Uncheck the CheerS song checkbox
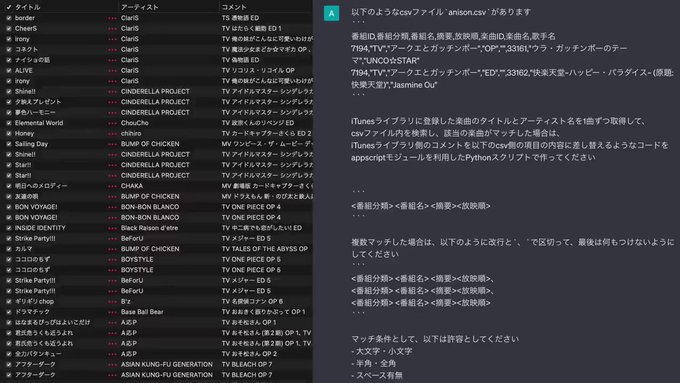This screenshot has width=680, height=383. 9,29
